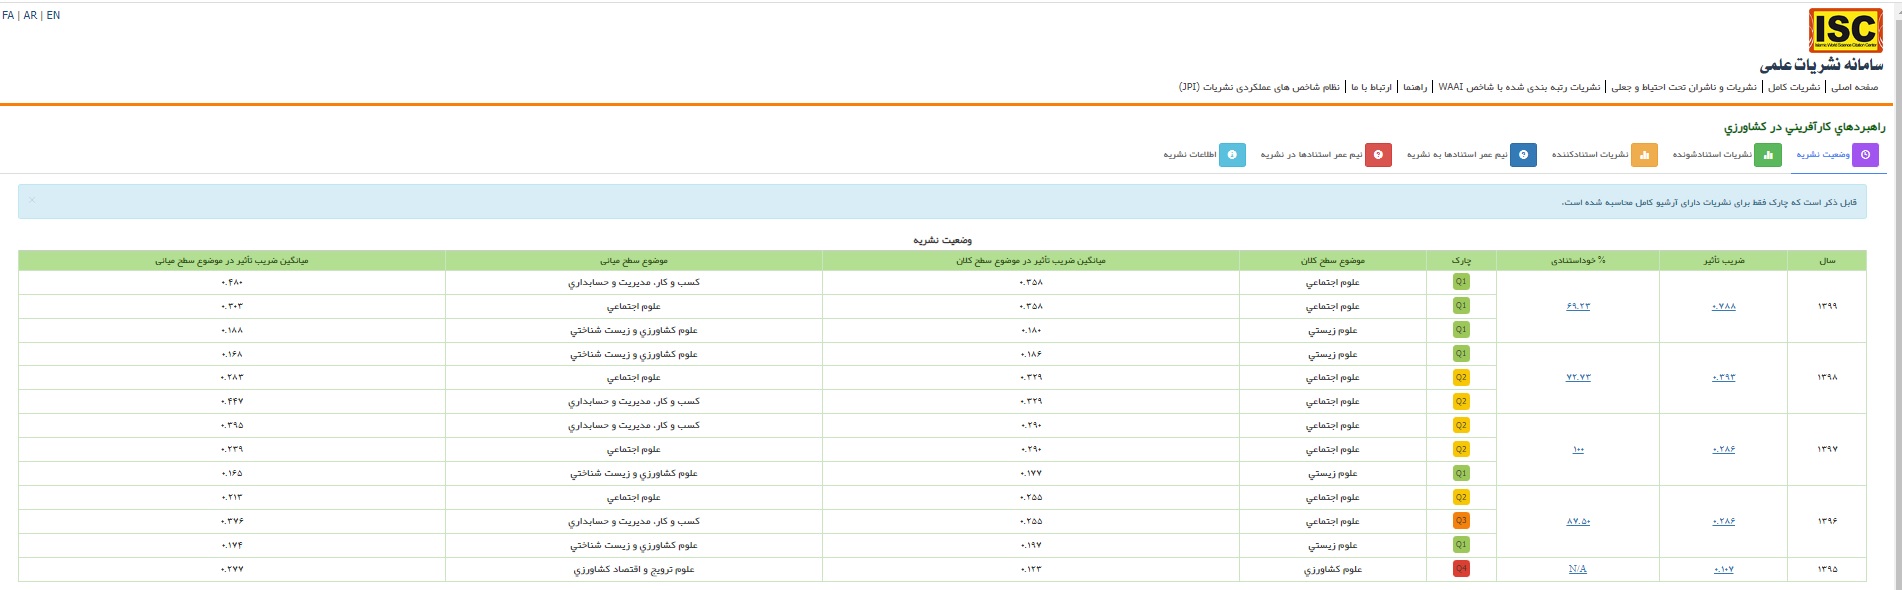Open the 1399 impact factor link ۰.۷۸۸
1902x590 pixels.
click(1723, 306)
